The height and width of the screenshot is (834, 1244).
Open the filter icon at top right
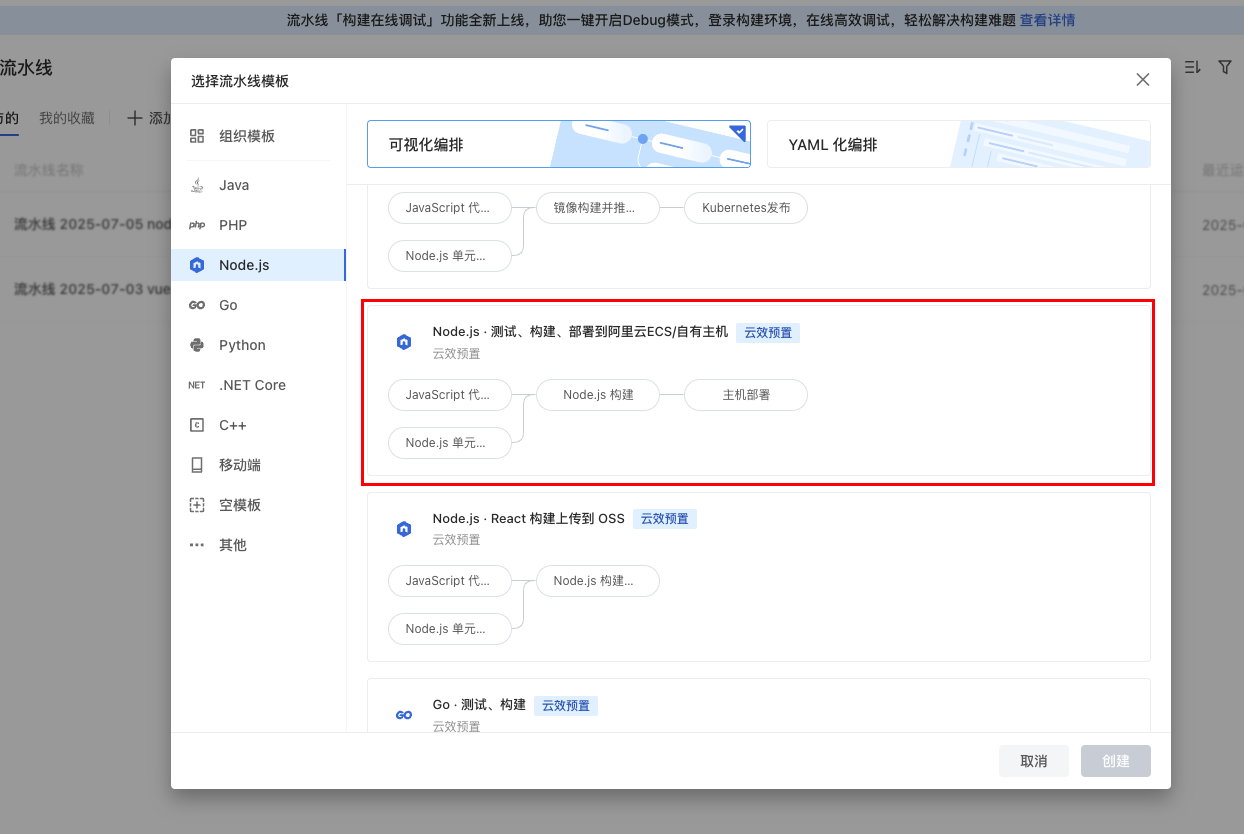1224,67
